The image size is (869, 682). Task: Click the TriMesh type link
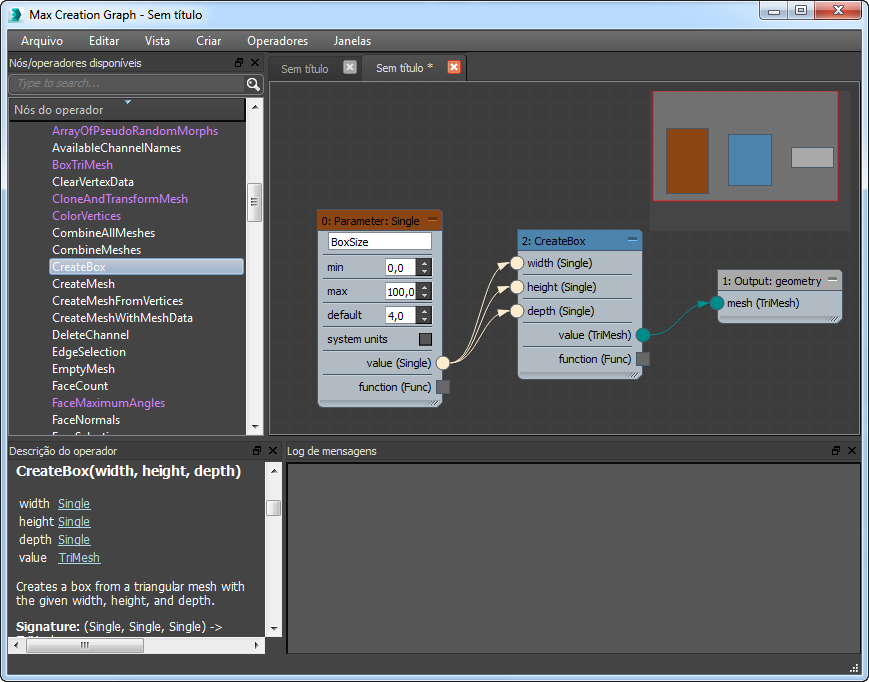point(79,558)
